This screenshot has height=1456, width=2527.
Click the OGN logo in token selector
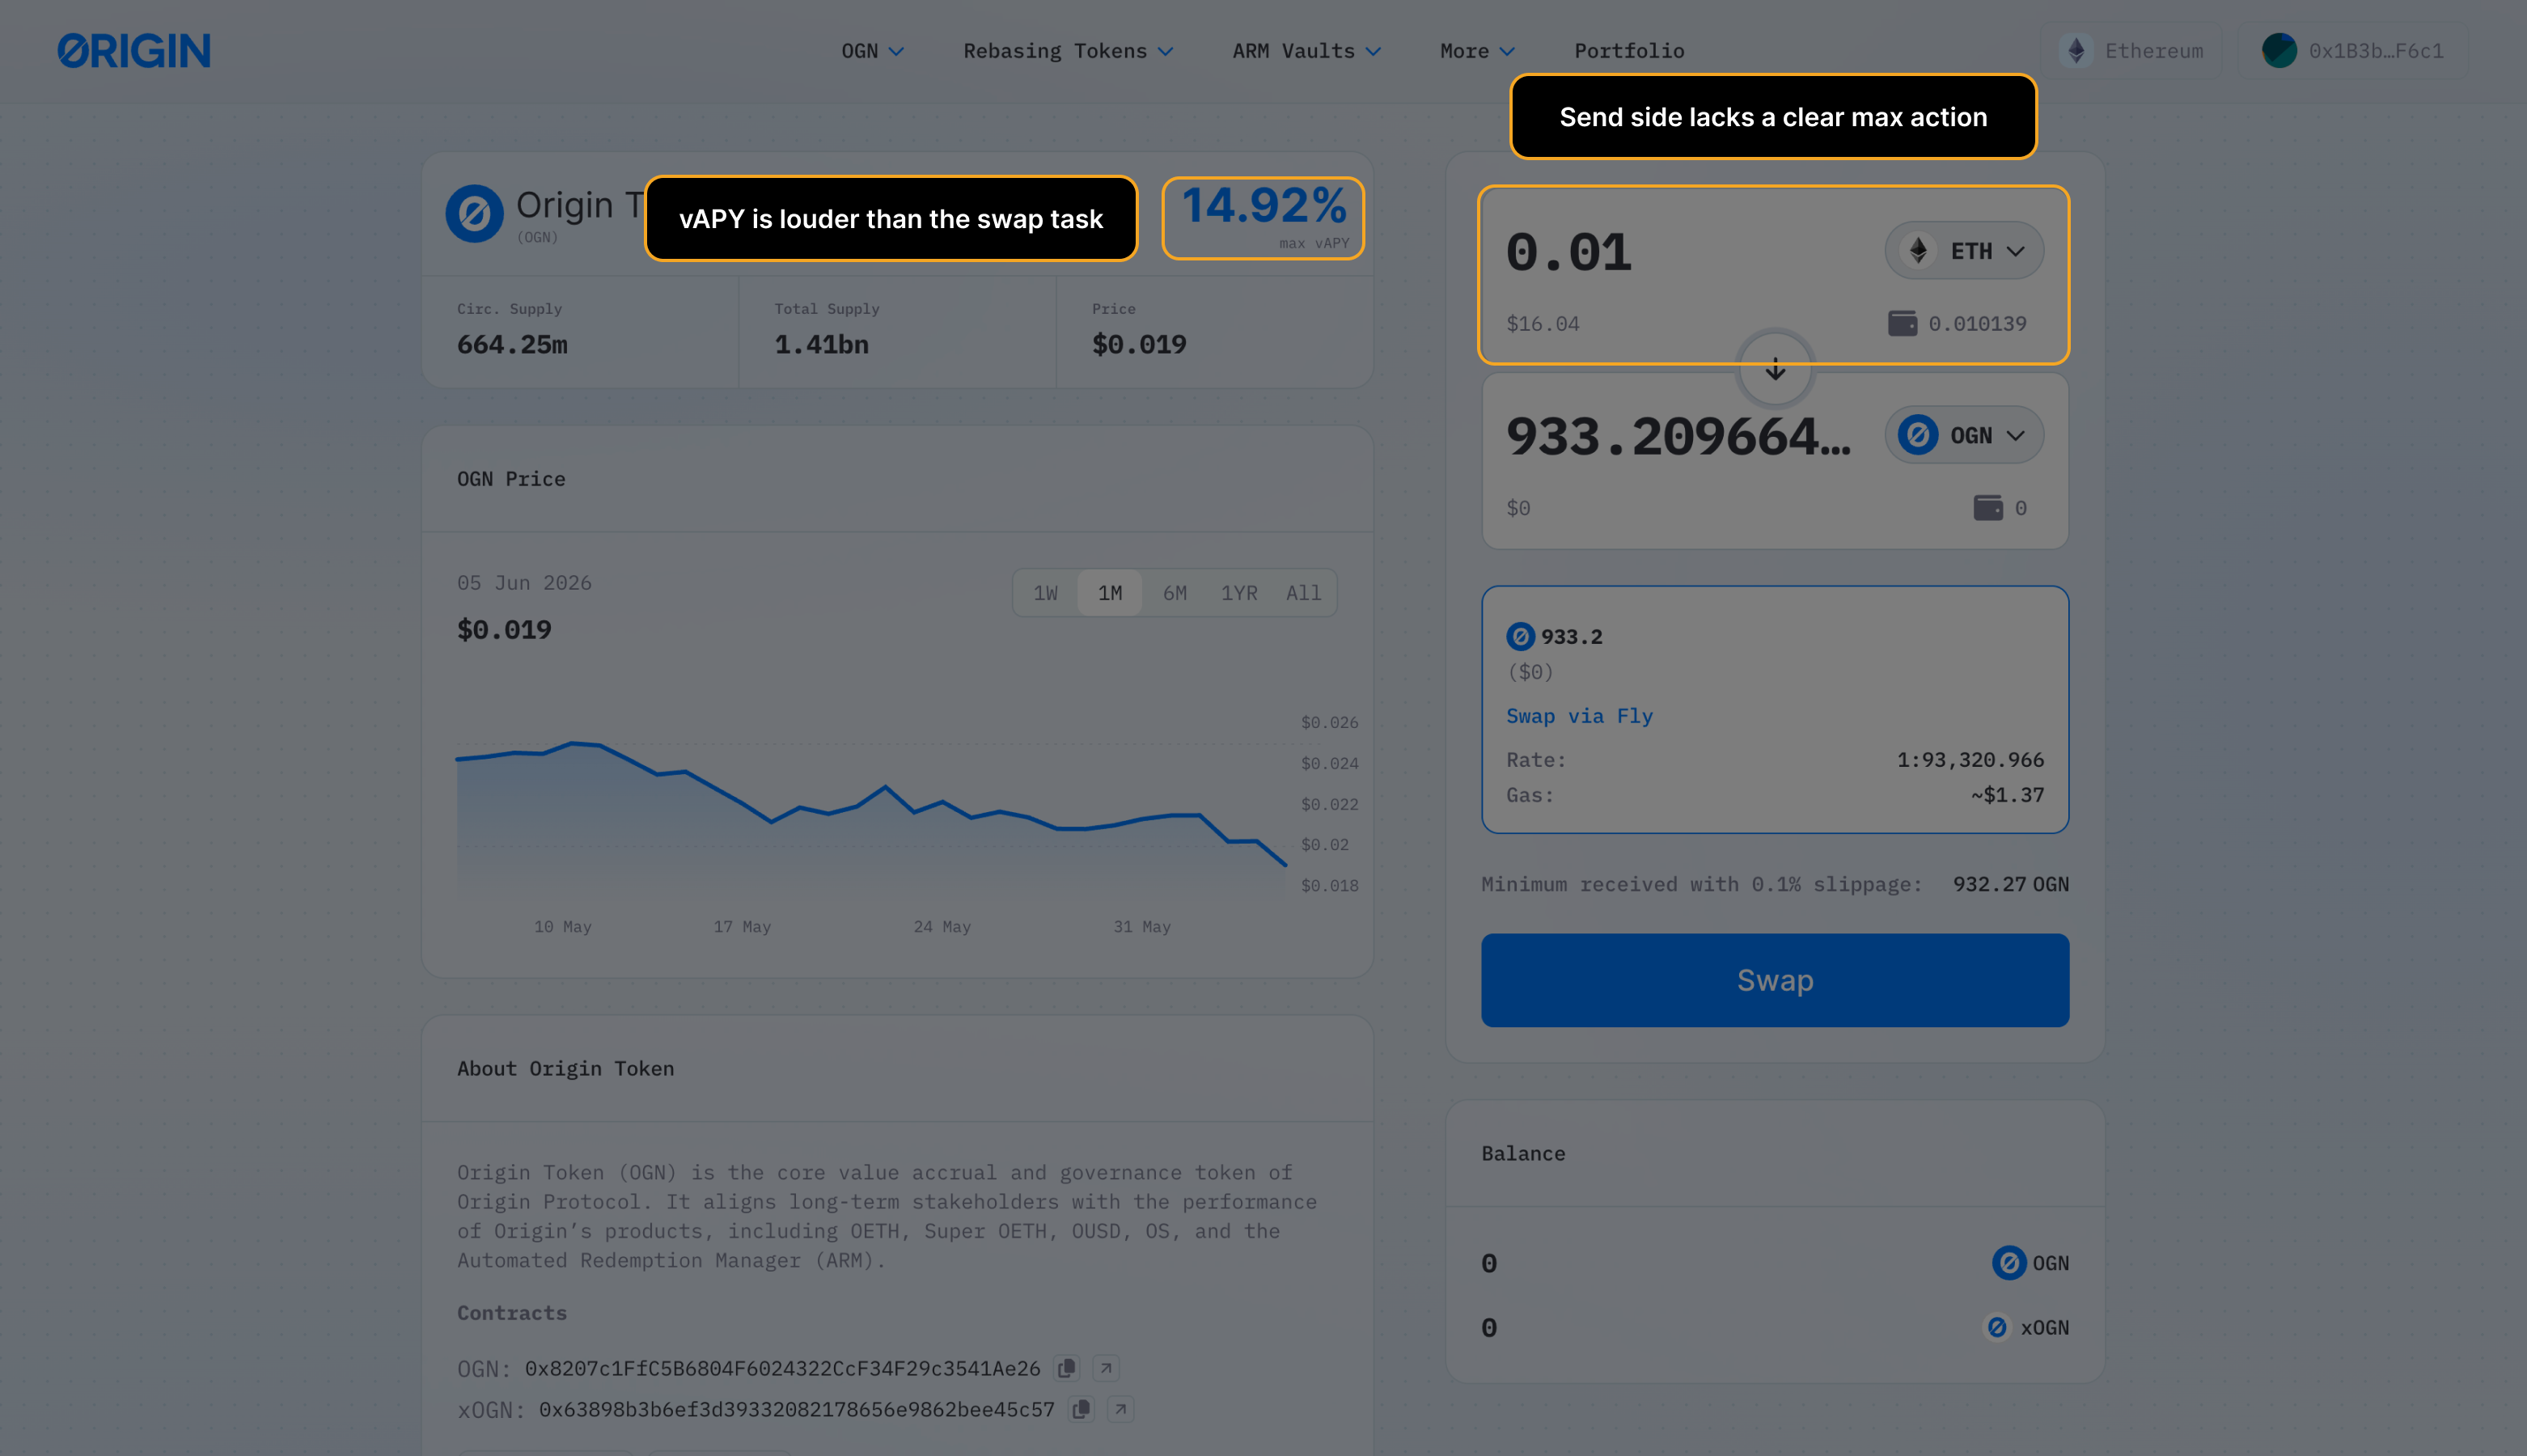pos(1918,435)
